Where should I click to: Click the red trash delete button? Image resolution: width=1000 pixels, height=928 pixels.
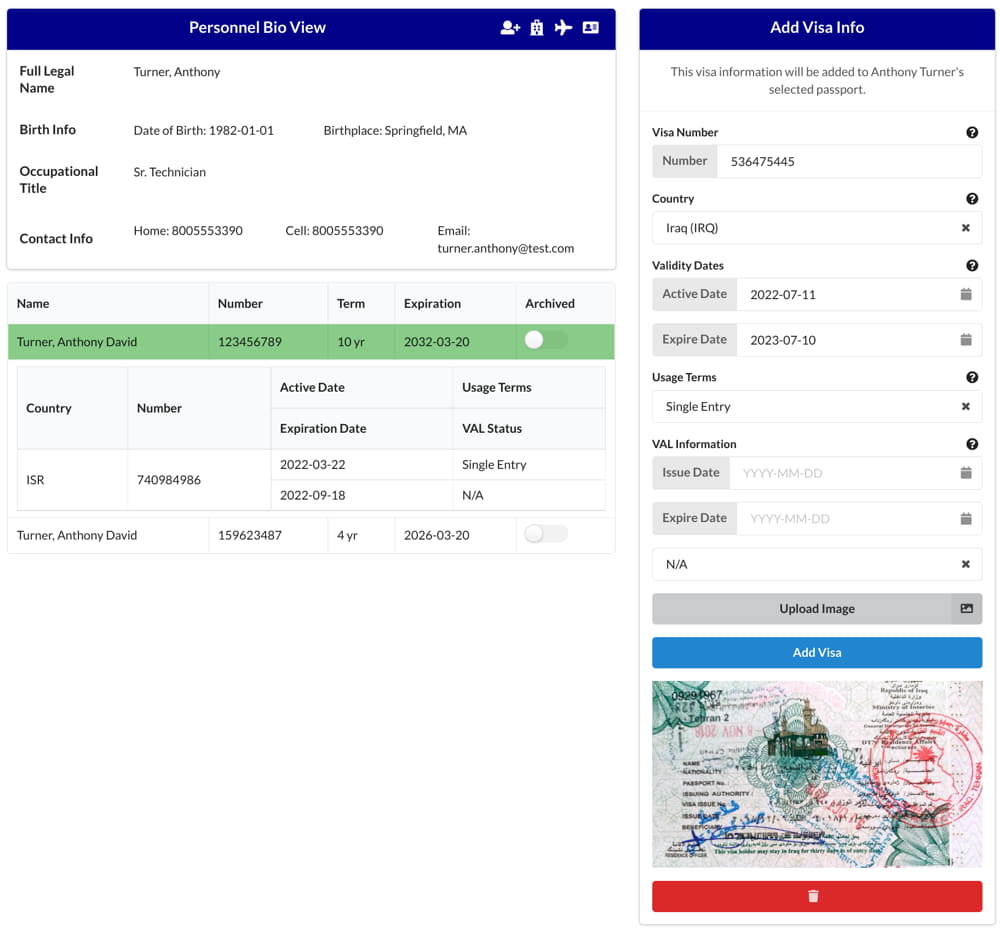point(816,897)
